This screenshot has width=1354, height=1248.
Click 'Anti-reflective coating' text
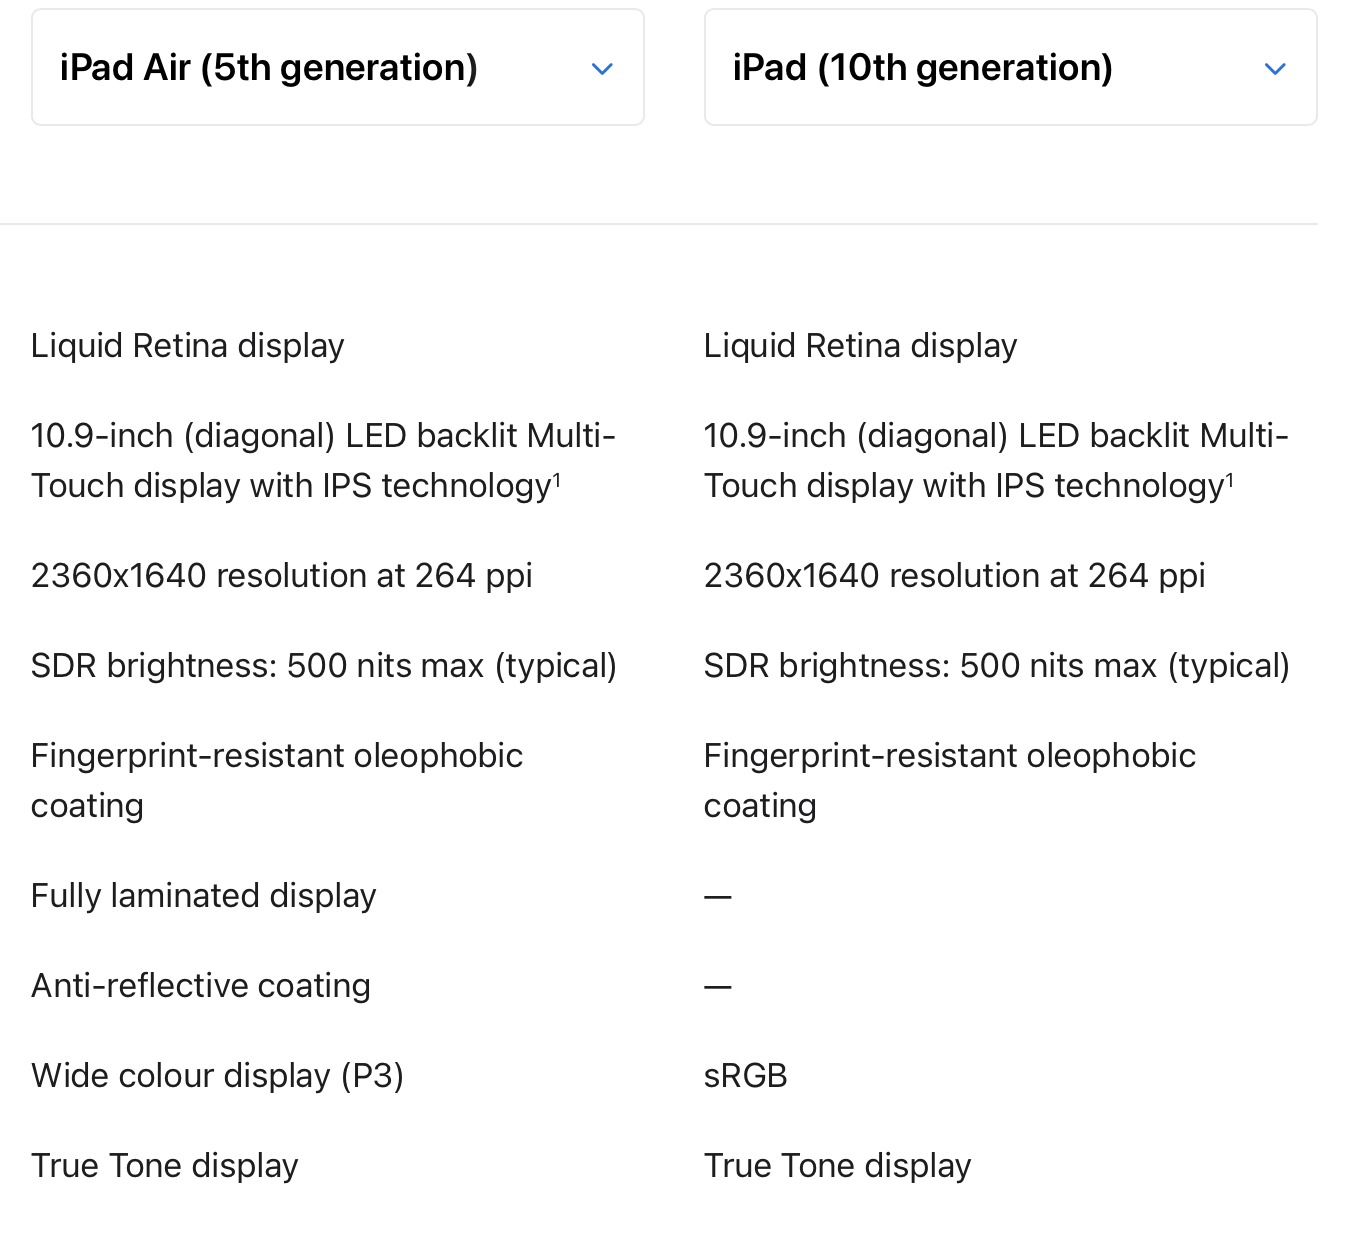tap(201, 986)
